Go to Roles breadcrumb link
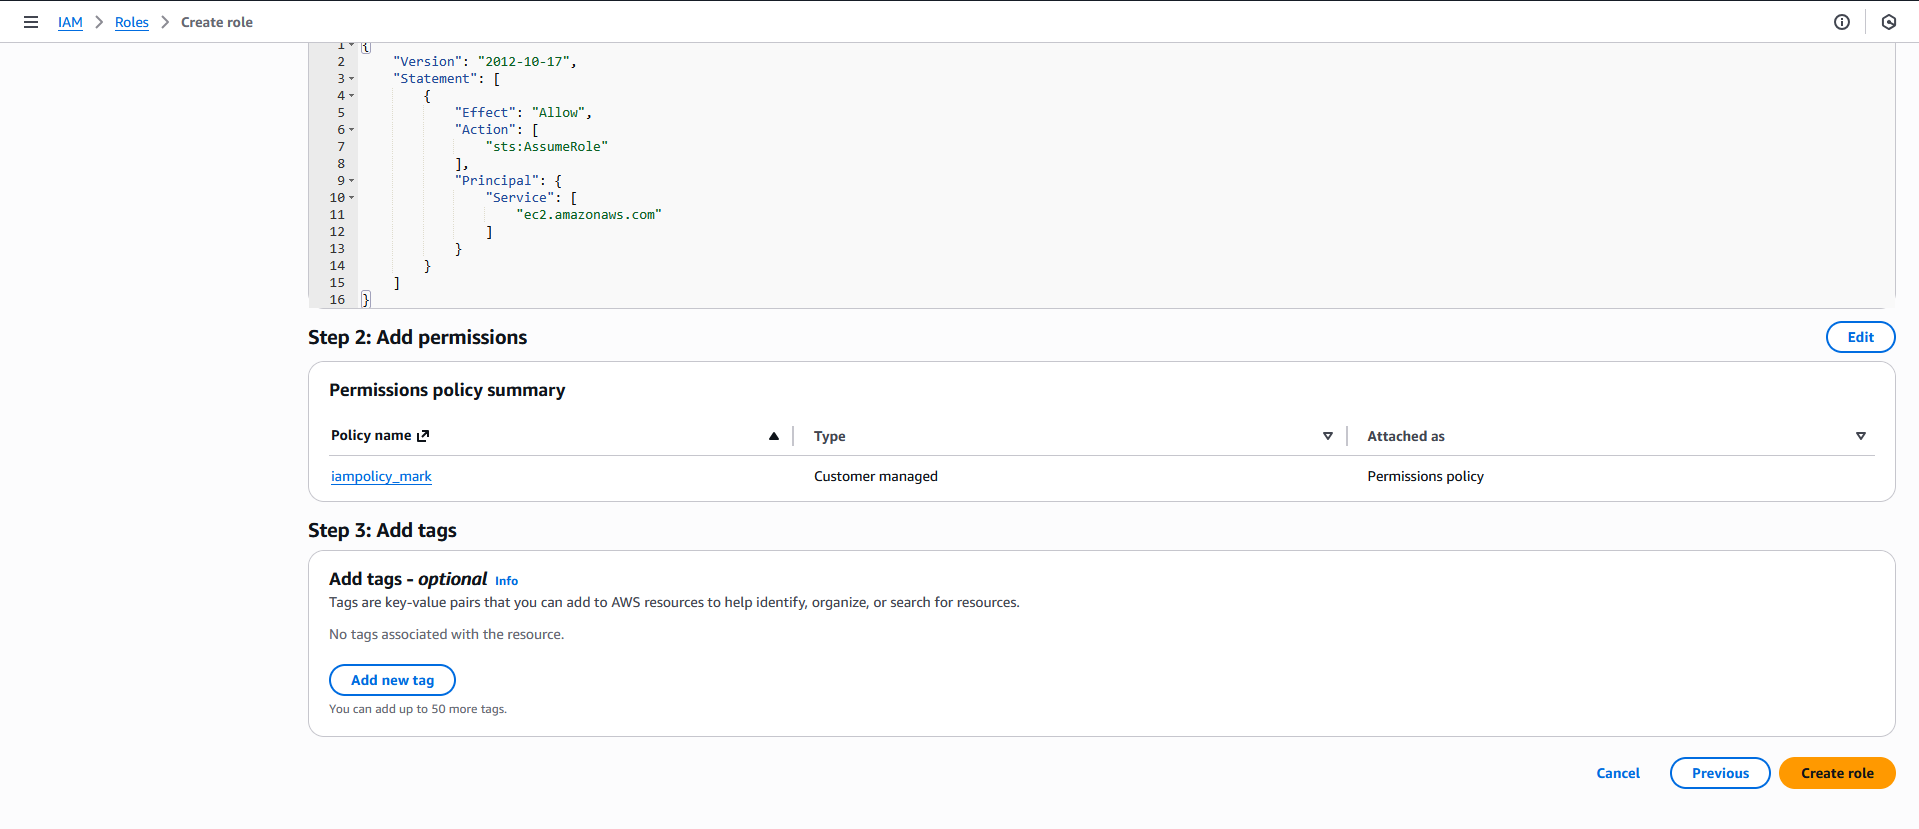 point(132,22)
